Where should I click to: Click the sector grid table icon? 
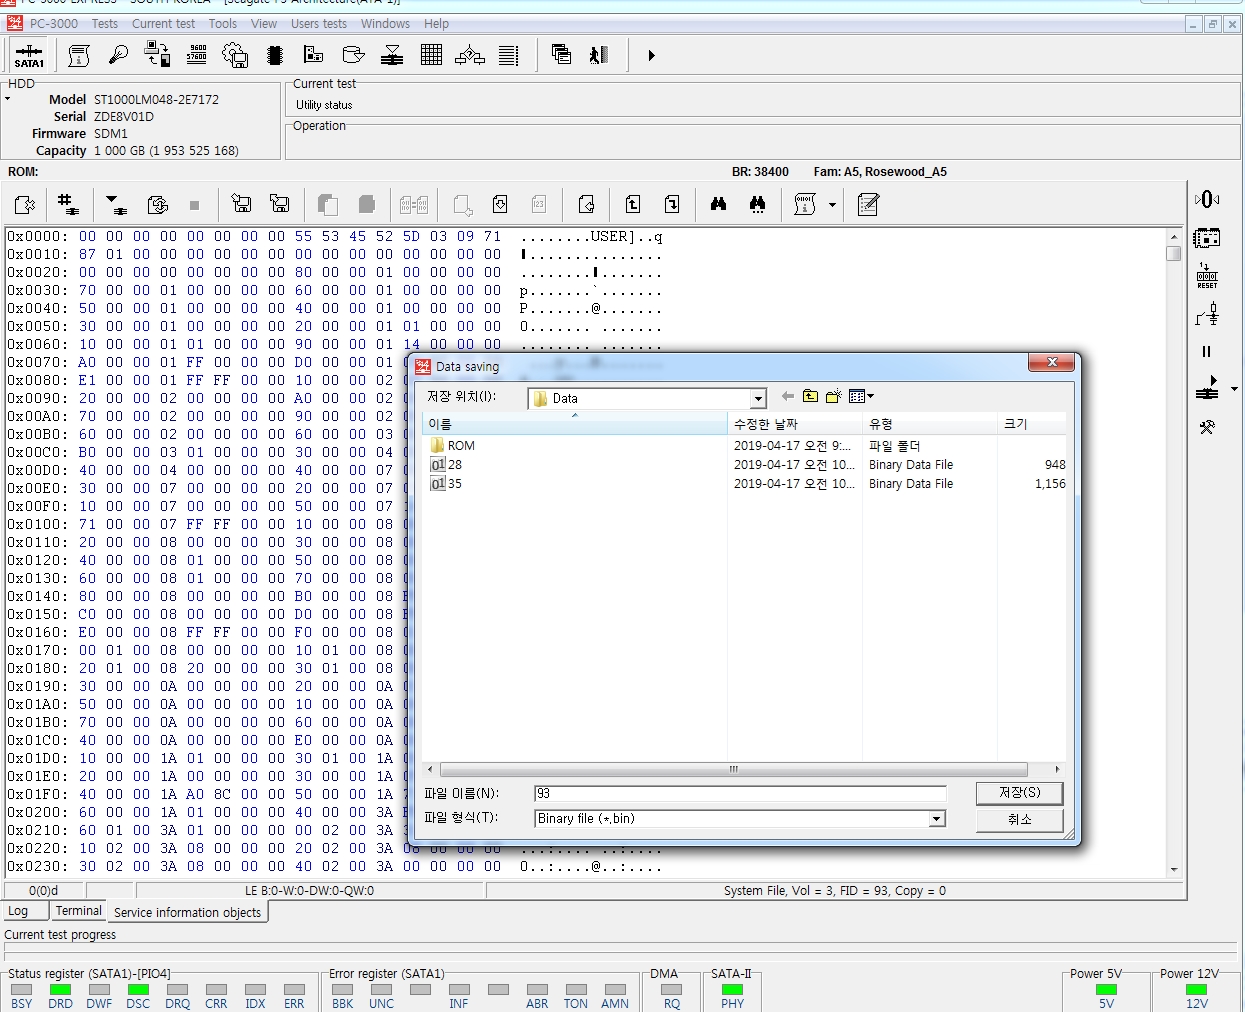[431, 55]
